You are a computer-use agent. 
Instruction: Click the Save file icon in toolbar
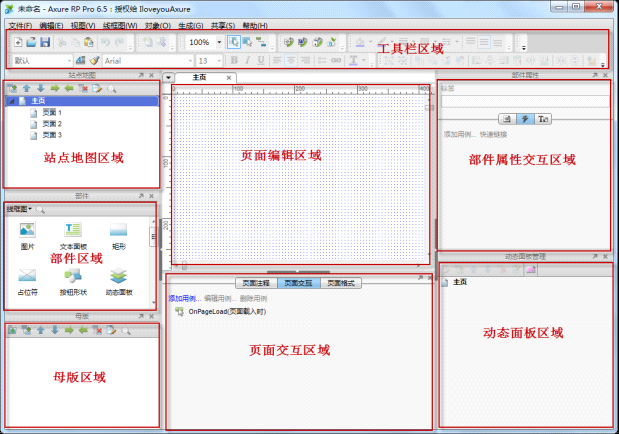click(44, 43)
